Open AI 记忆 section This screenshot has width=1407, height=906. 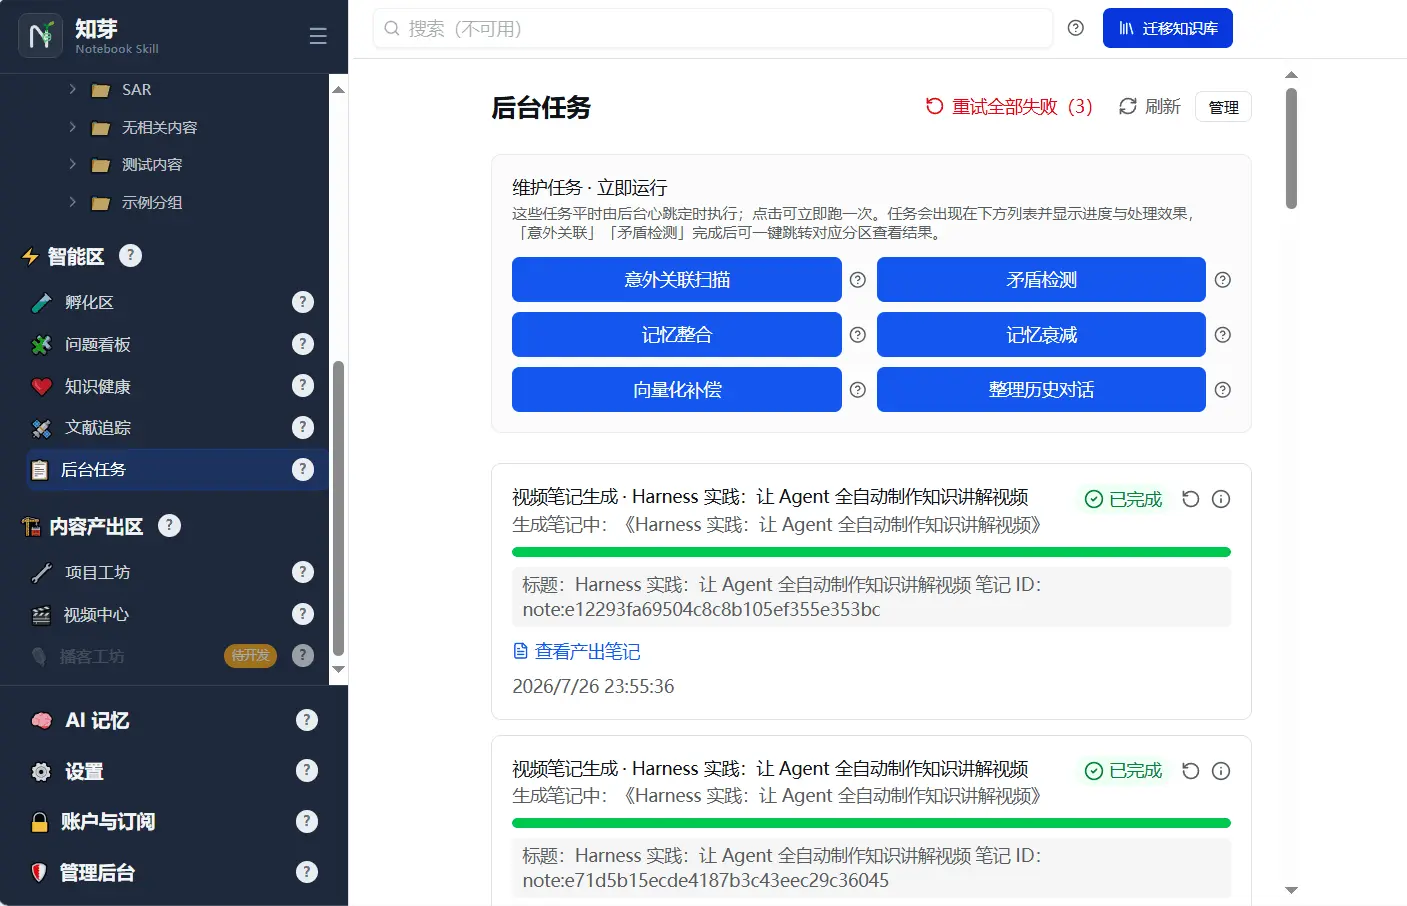pyautogui.click(x=96, y=720)
